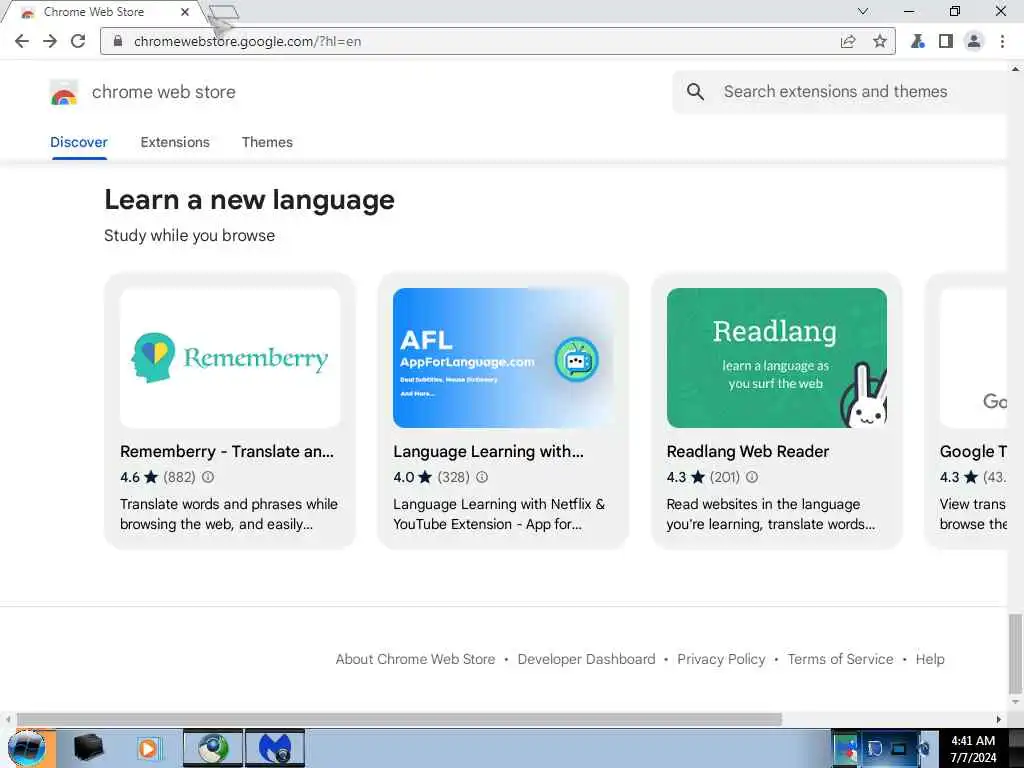This screenshot has height=768, width=1024.
Task: Switch to the Extensions tab
Action: 175,142
